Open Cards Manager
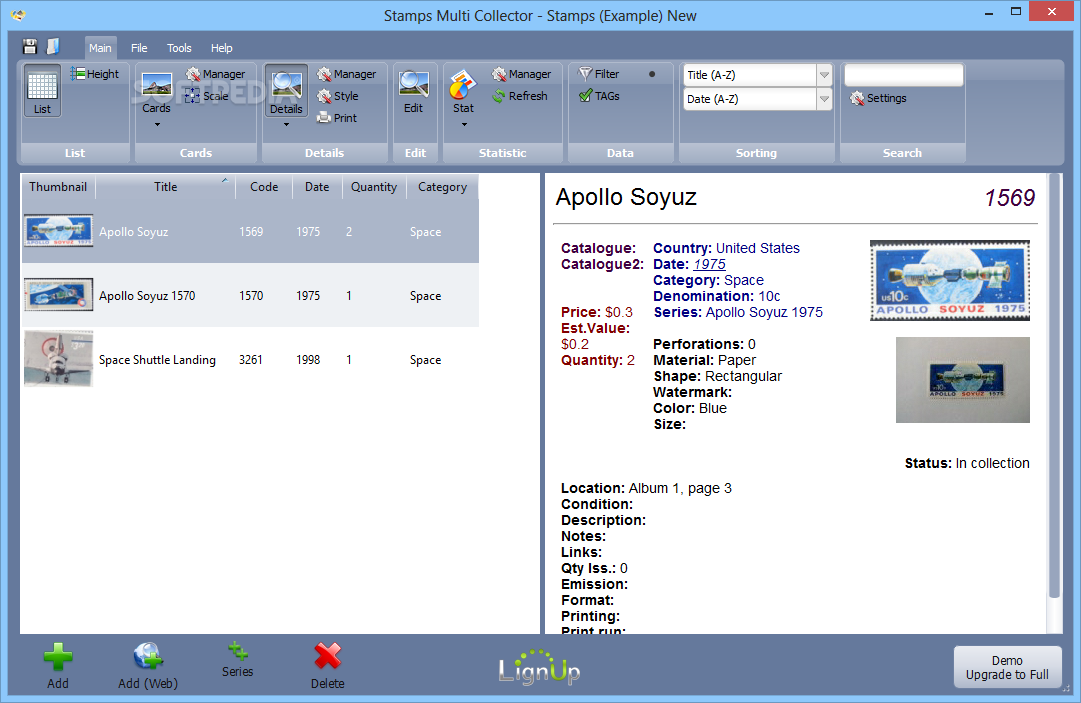 (215, 74)
